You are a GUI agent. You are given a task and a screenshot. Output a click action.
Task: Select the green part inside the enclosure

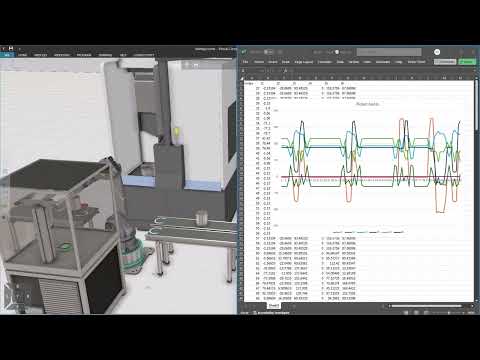[66, 247]
